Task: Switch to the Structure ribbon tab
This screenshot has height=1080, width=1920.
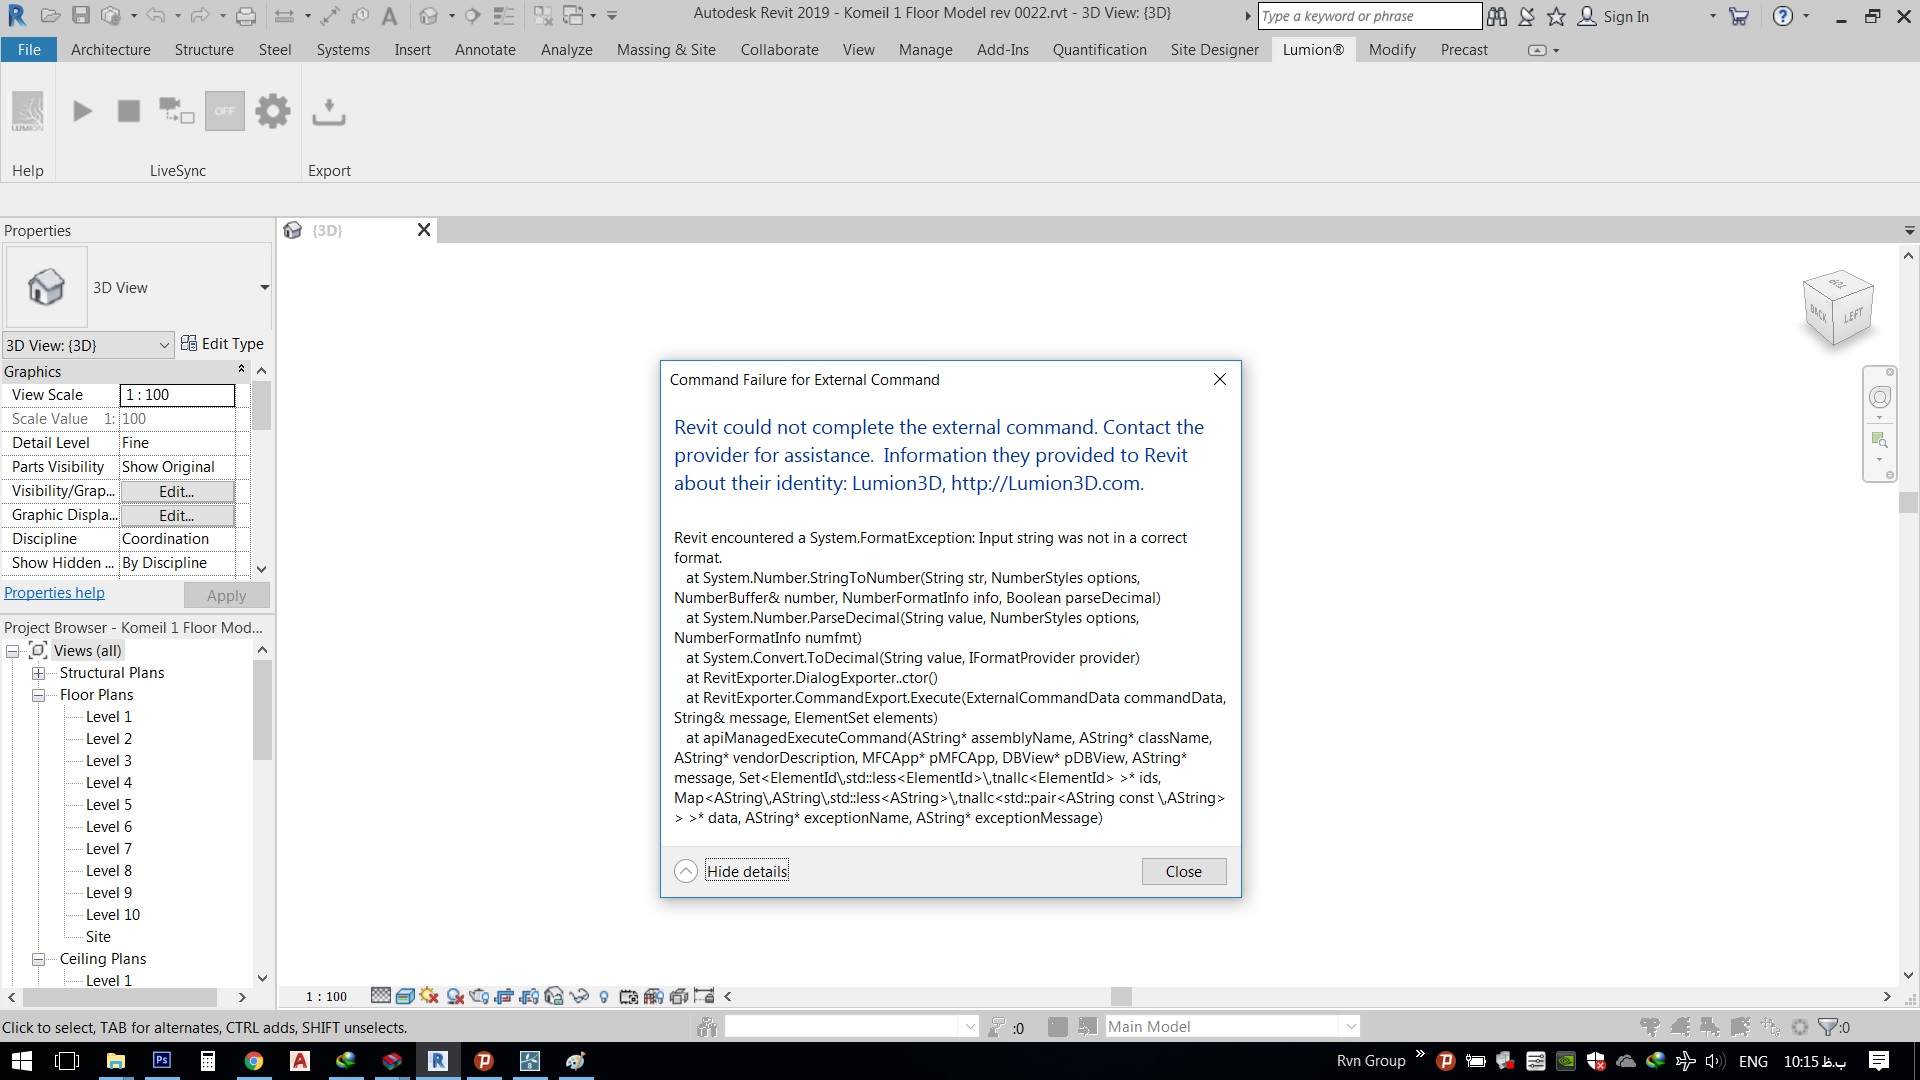Action: click(x=204, y=50)
